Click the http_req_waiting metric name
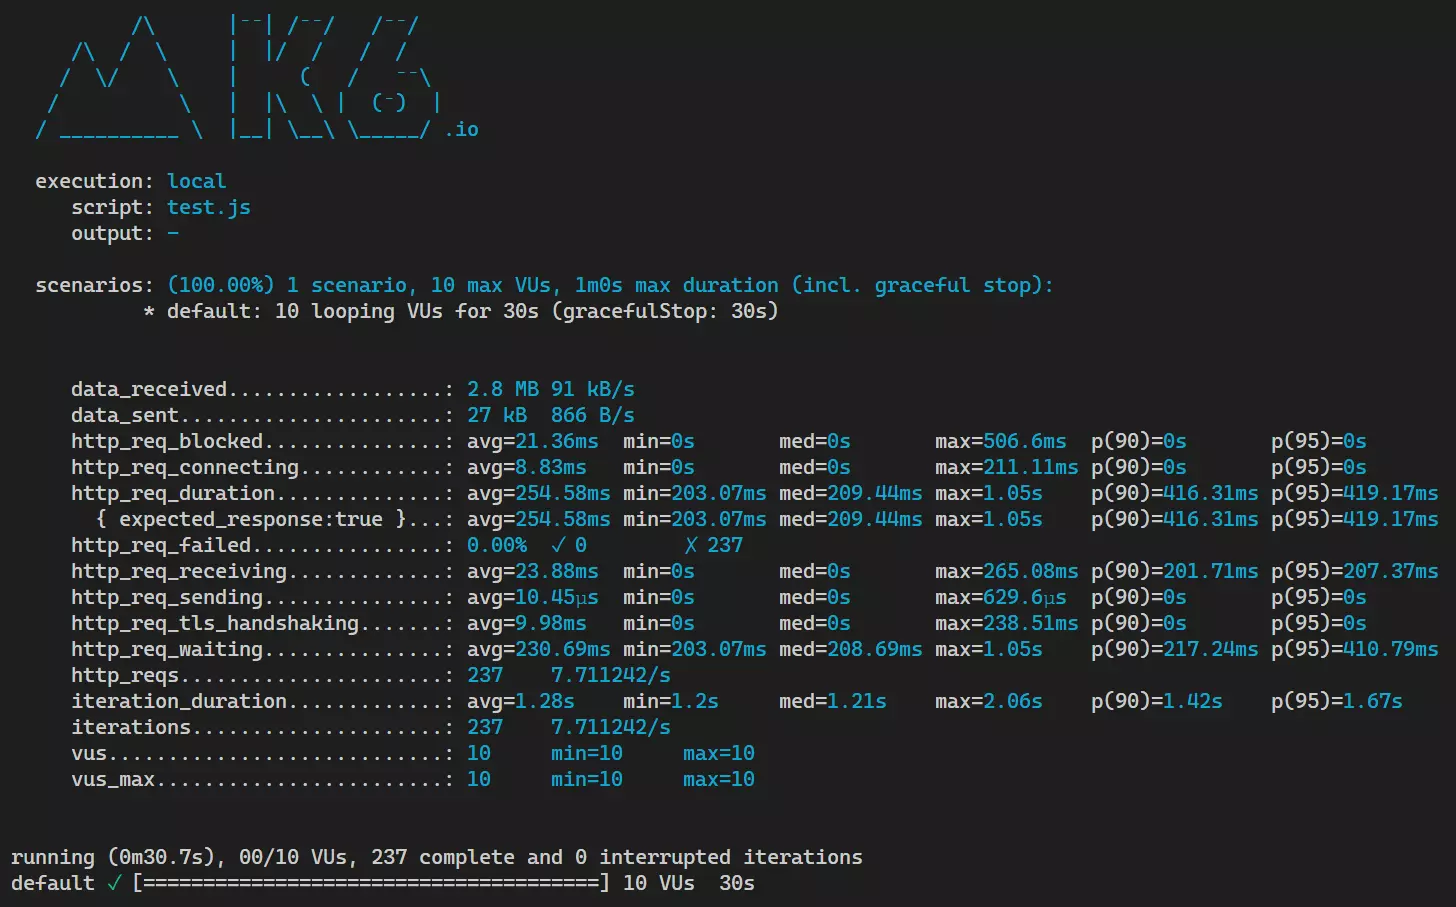The height and width of the screenshot is (907, 1456). (x=167, y=649)
